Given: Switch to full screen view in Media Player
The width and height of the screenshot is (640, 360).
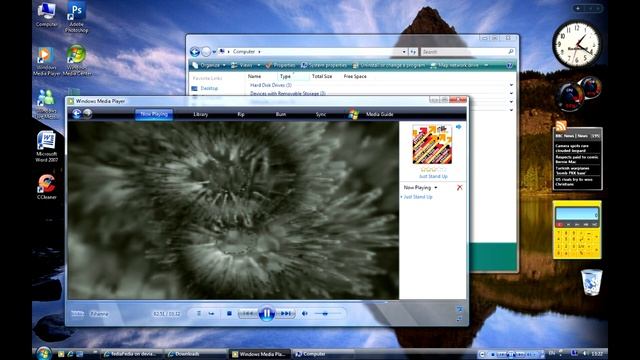Looking at the screenshot, I should click(459, 309).
